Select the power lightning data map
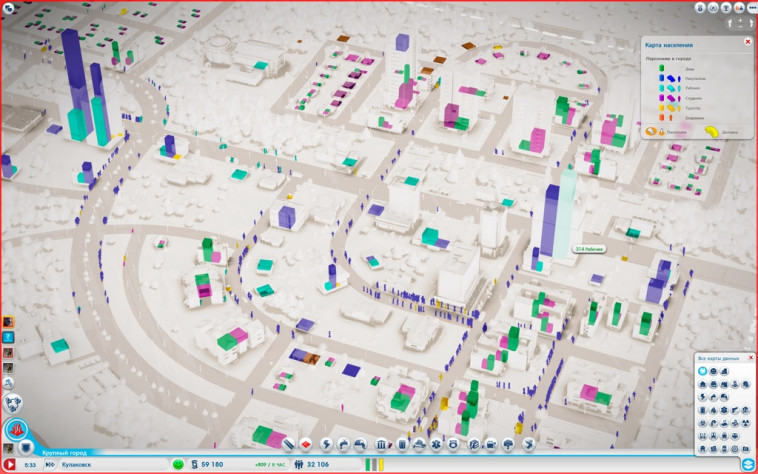The width and height of the screenshot is (758, 474). click(x=702, y=397)
